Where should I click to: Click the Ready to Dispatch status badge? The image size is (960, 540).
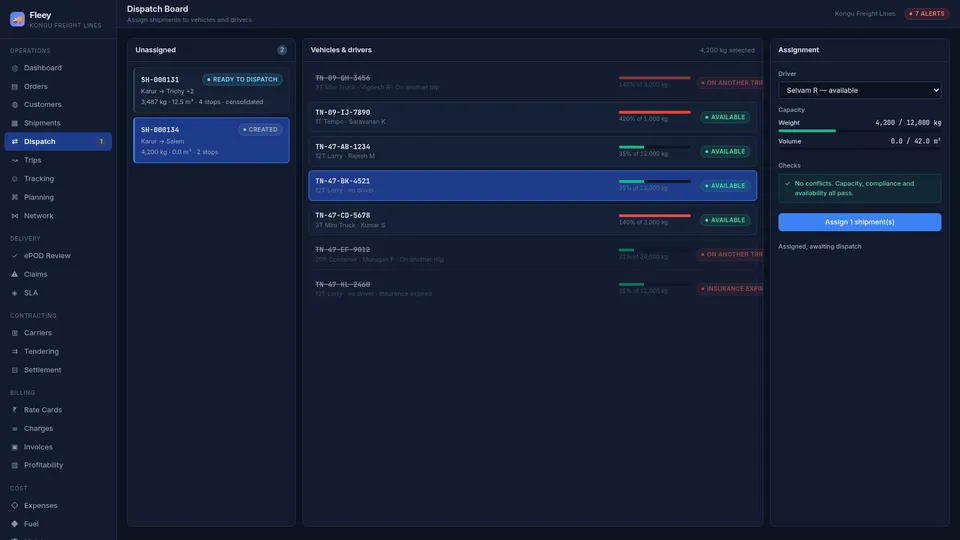(x=242, y=80)
